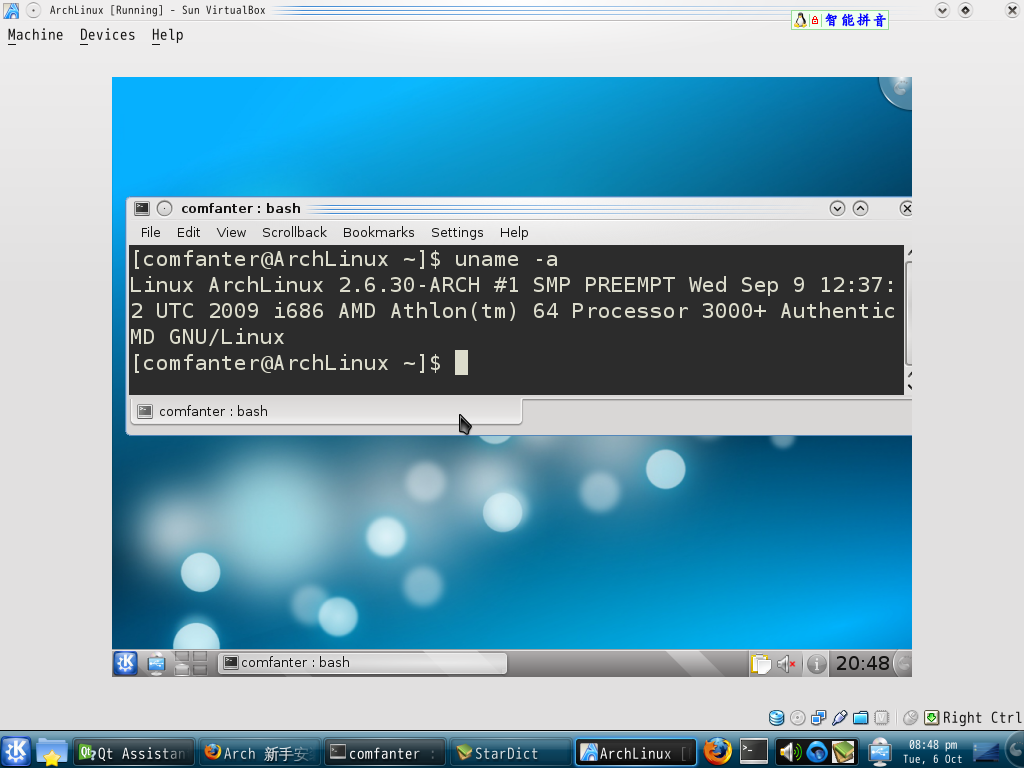Click the guest panel clock showing 20:48
Image resolution: width=1024 pixels, height=768 pixels.
[863, 664]
